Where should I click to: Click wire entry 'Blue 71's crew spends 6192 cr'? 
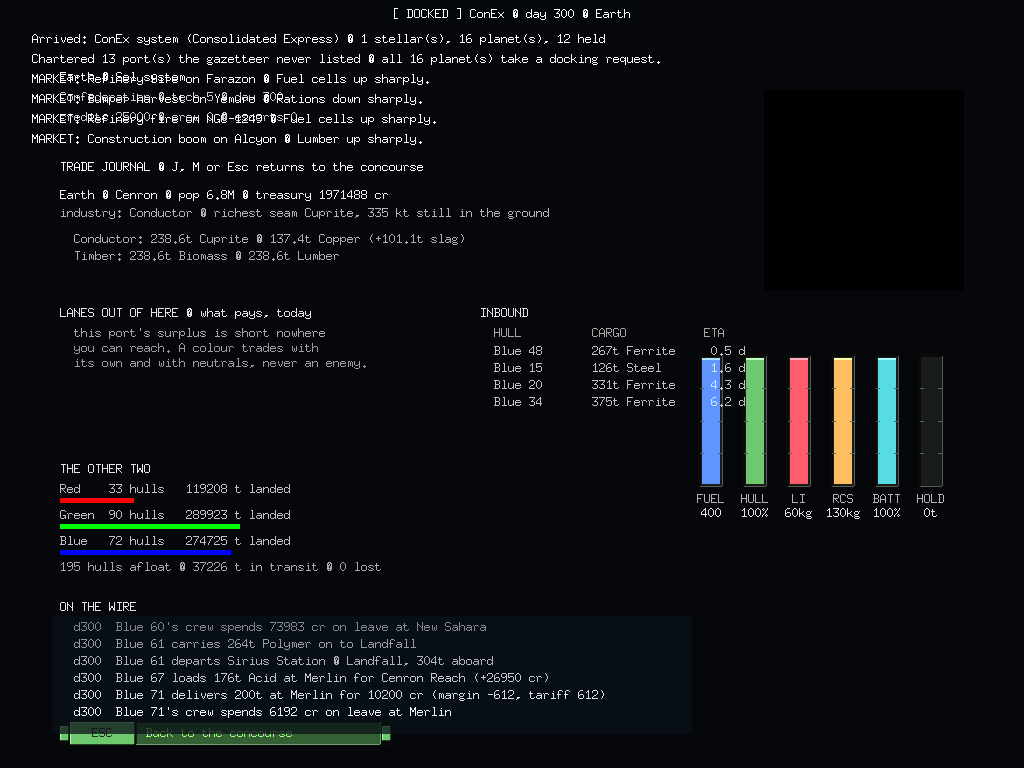coord(263,712)
